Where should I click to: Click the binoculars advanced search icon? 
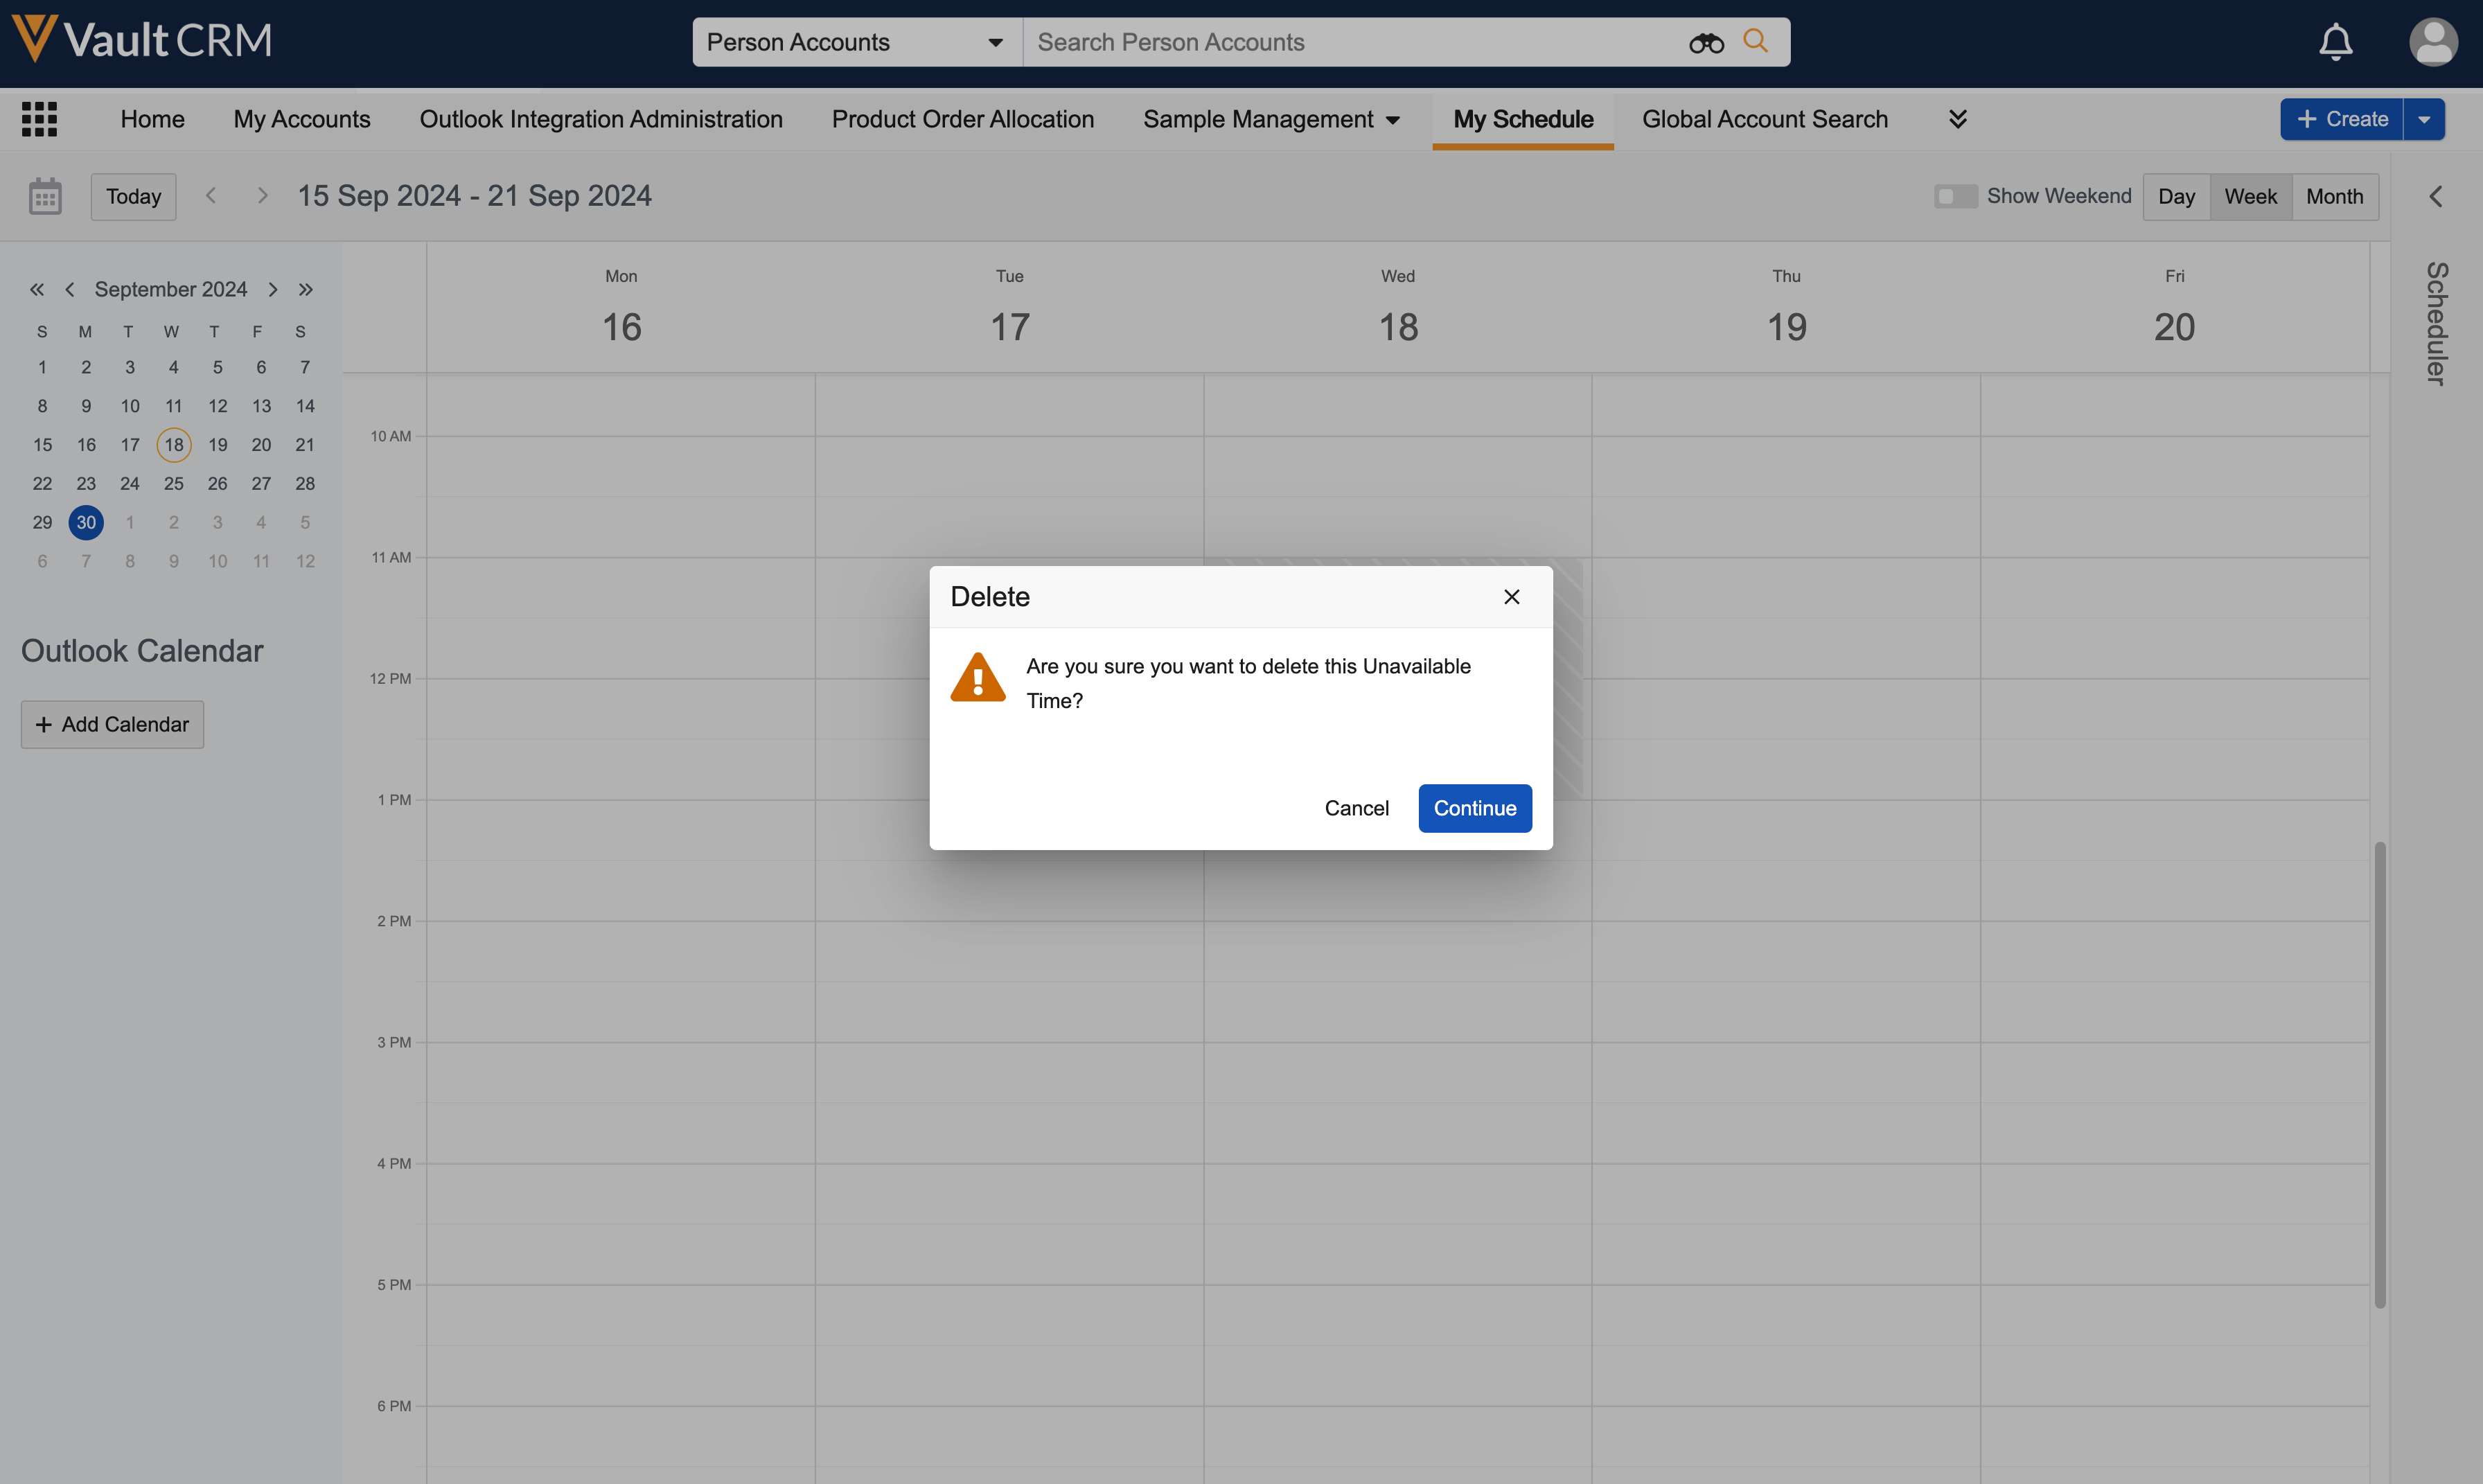(x=1706, y=42)
